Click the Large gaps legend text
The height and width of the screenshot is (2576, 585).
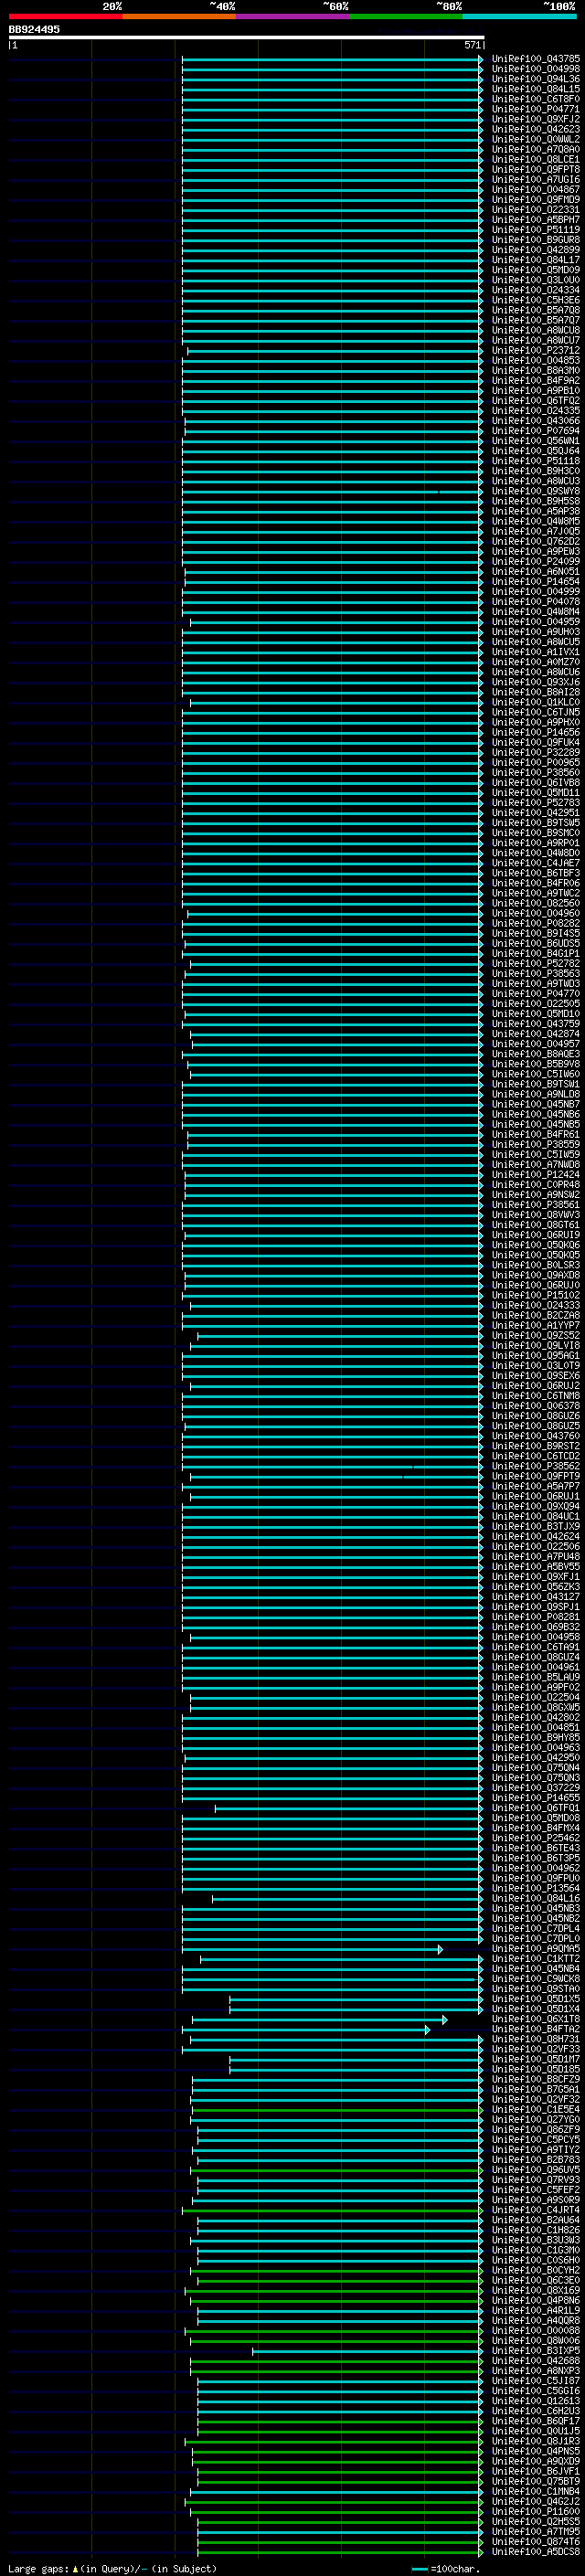click(x=112, y=2568)
